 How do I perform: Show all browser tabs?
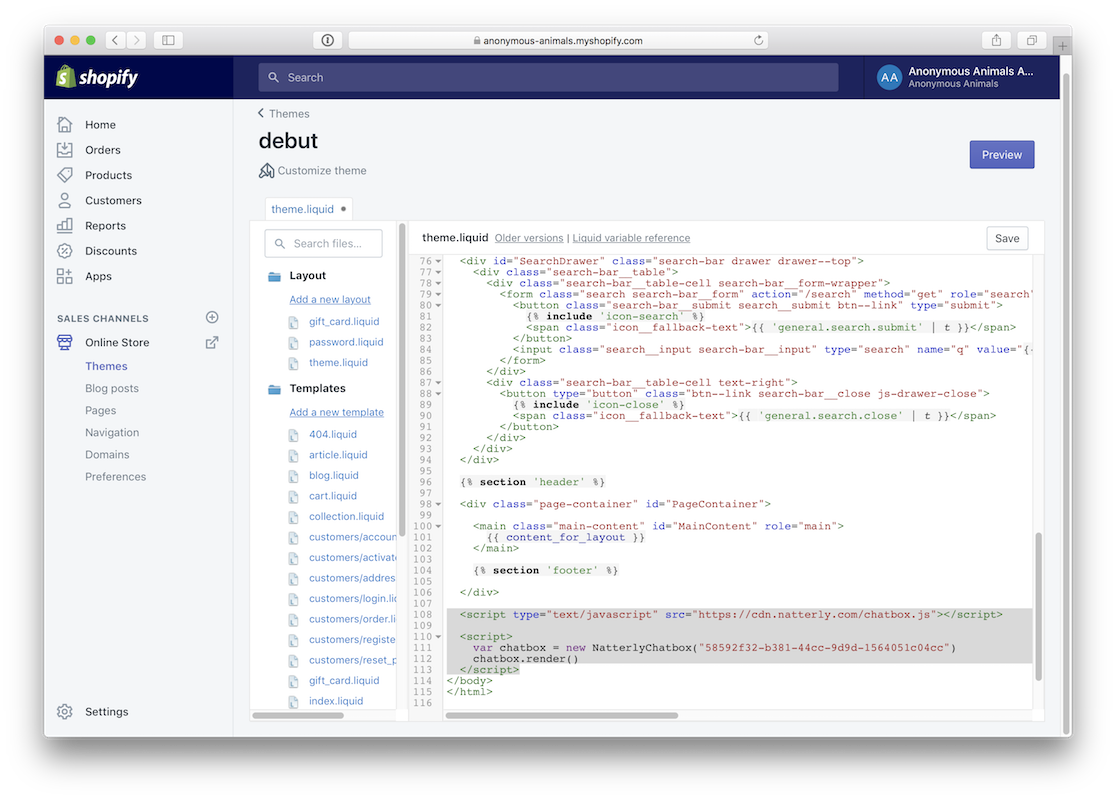tap(1031, 40)
